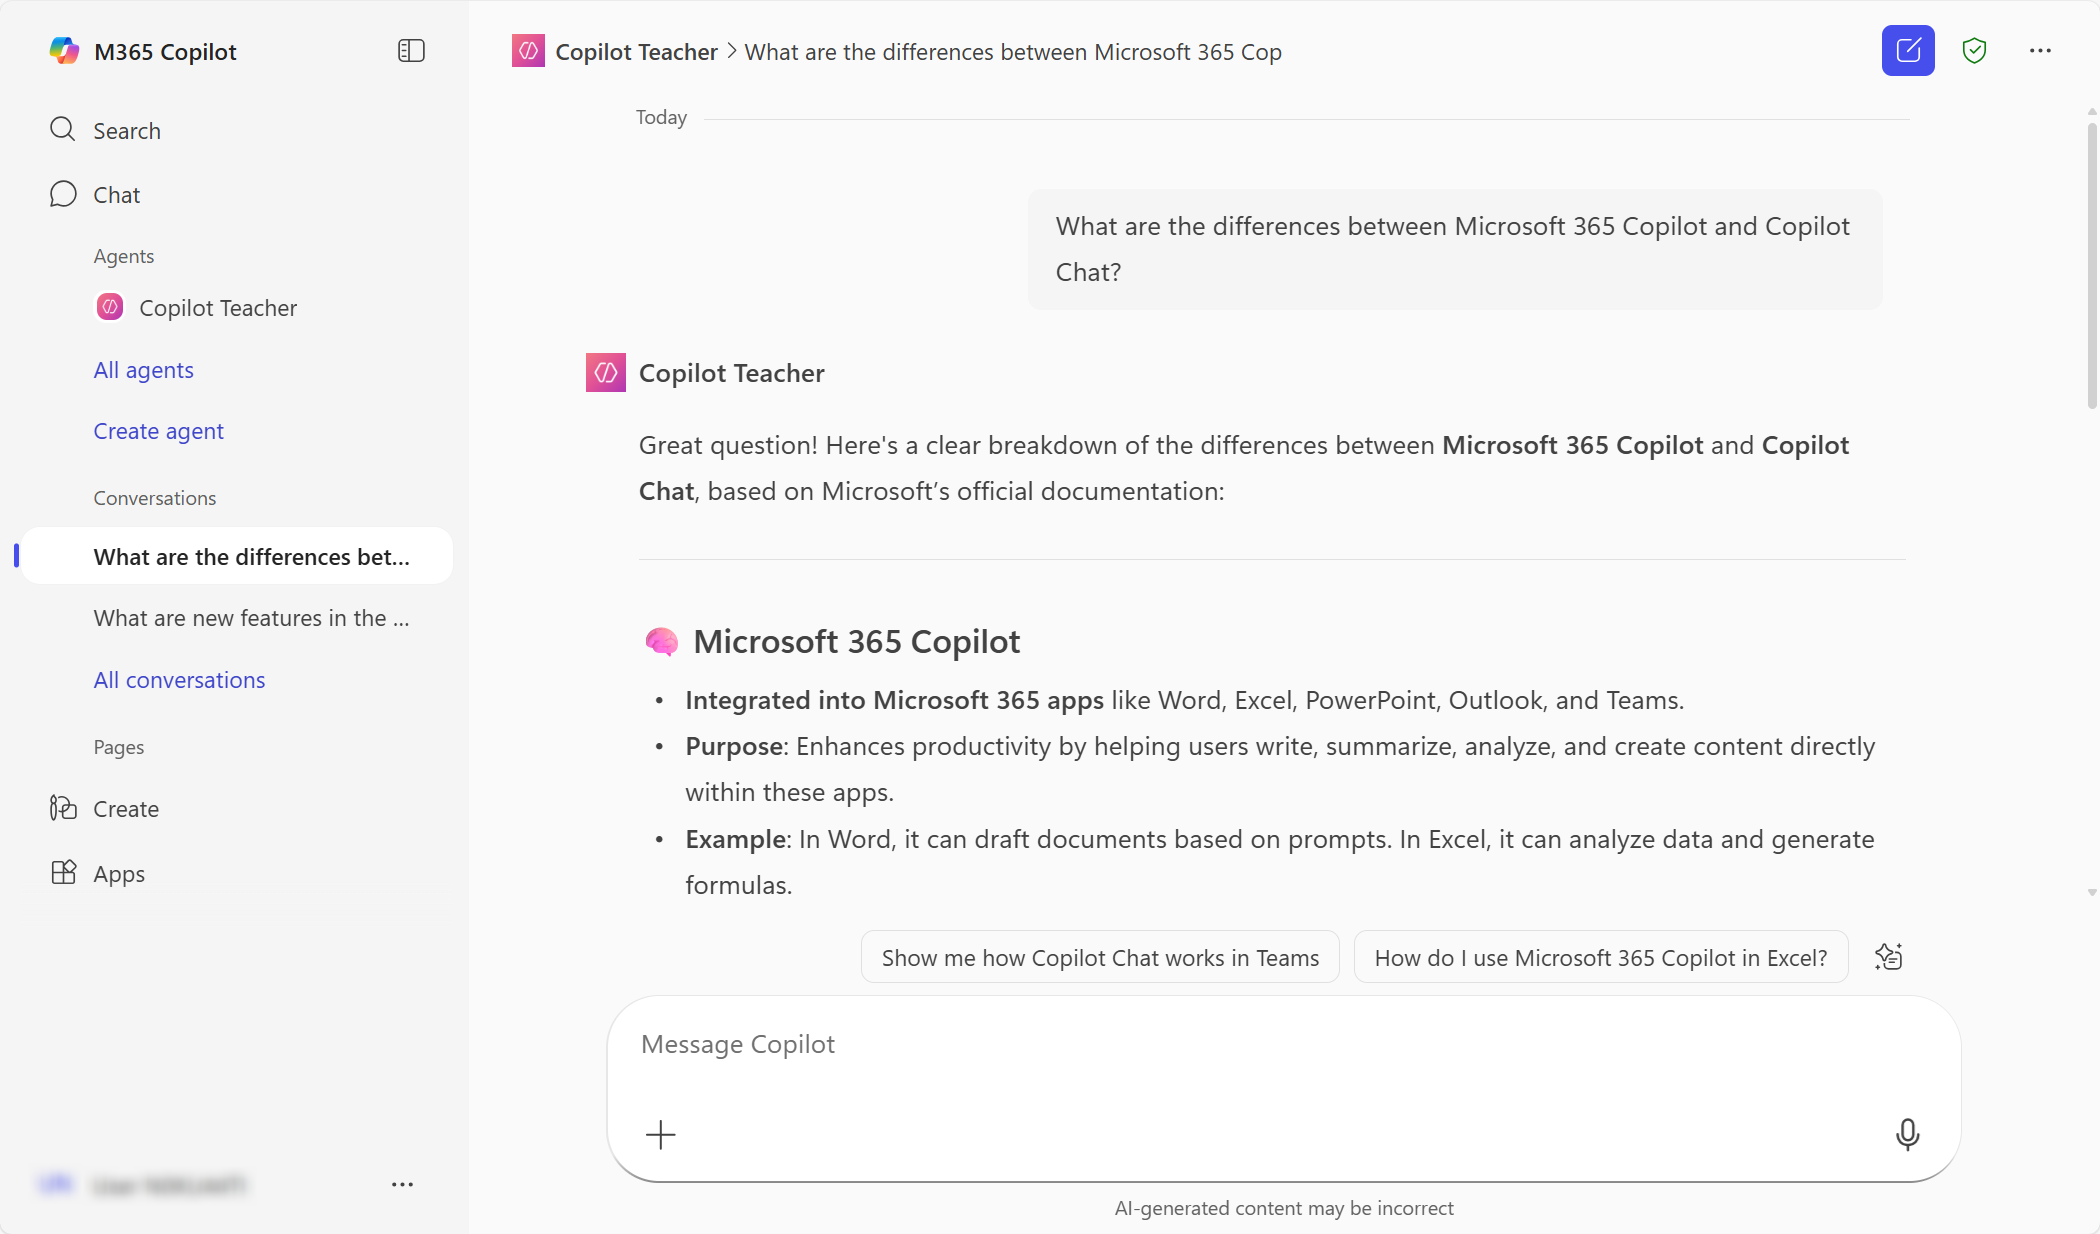This screenshot has width=2100, height=1234.
Task: Start a new chat with compose icon
Action: coord(1907,51)
